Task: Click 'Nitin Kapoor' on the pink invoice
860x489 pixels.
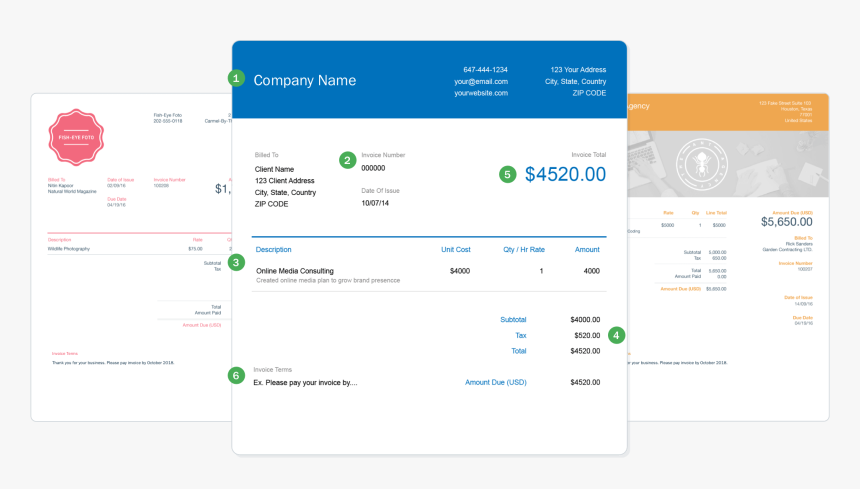Action: [x=60, y=186]
